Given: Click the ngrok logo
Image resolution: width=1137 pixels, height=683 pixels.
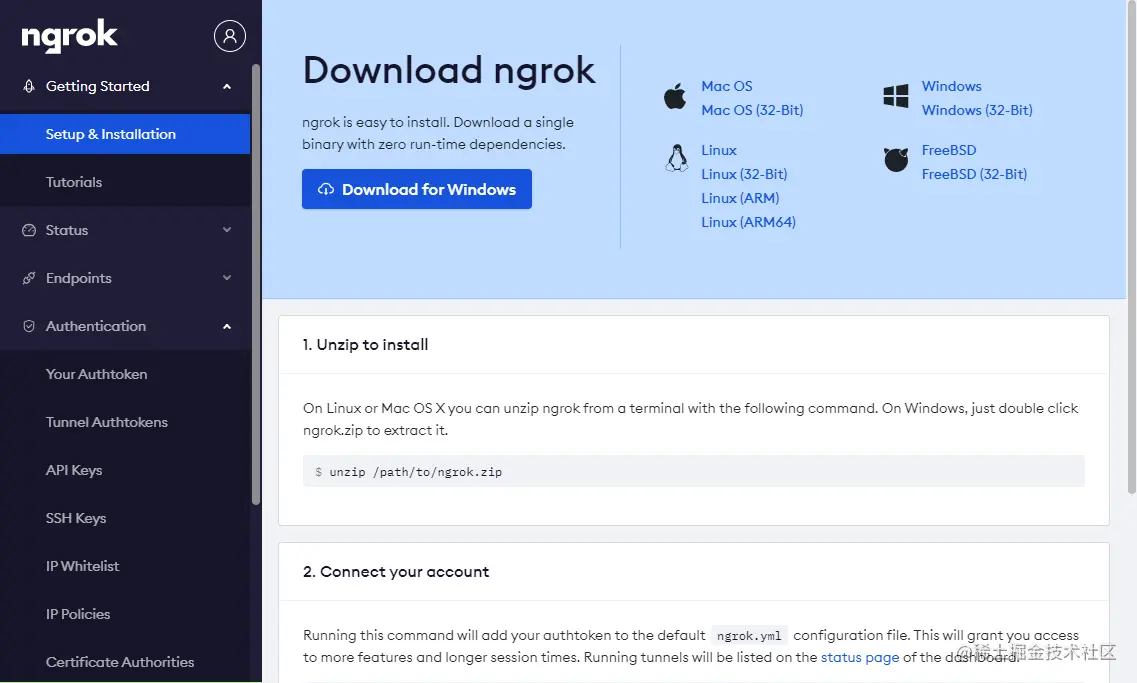Looking at the screenshot, I should click(70, 36).
